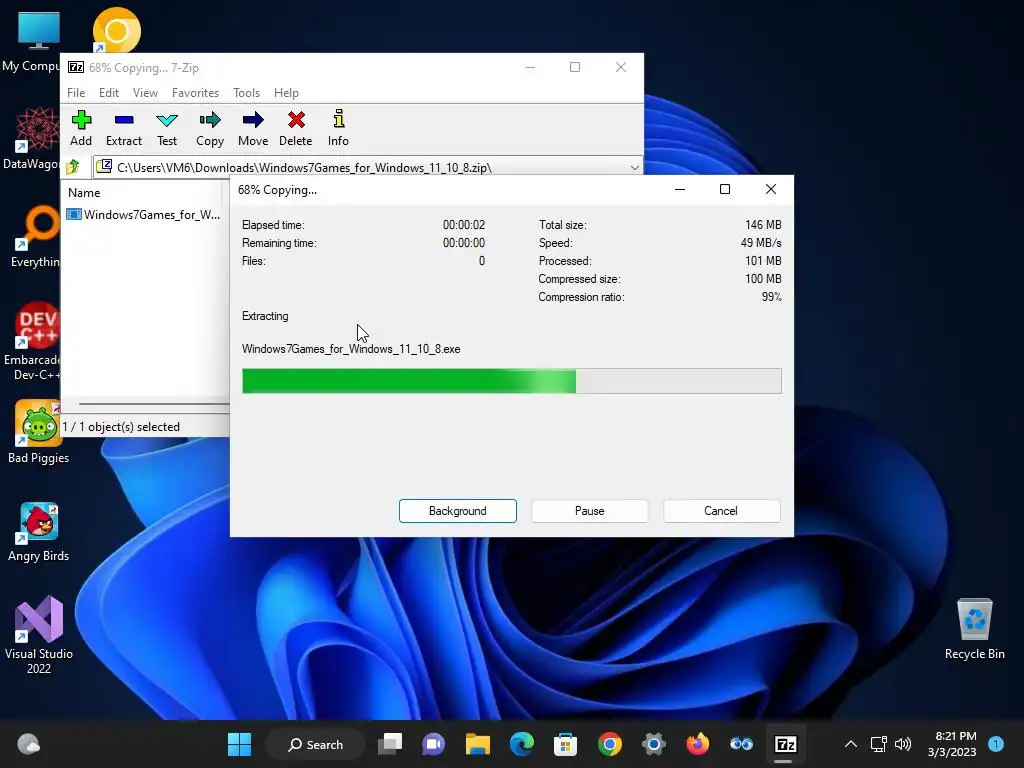1024x768 pixels.
Task: Close the 68% Copying dialog
Action: 771,189
